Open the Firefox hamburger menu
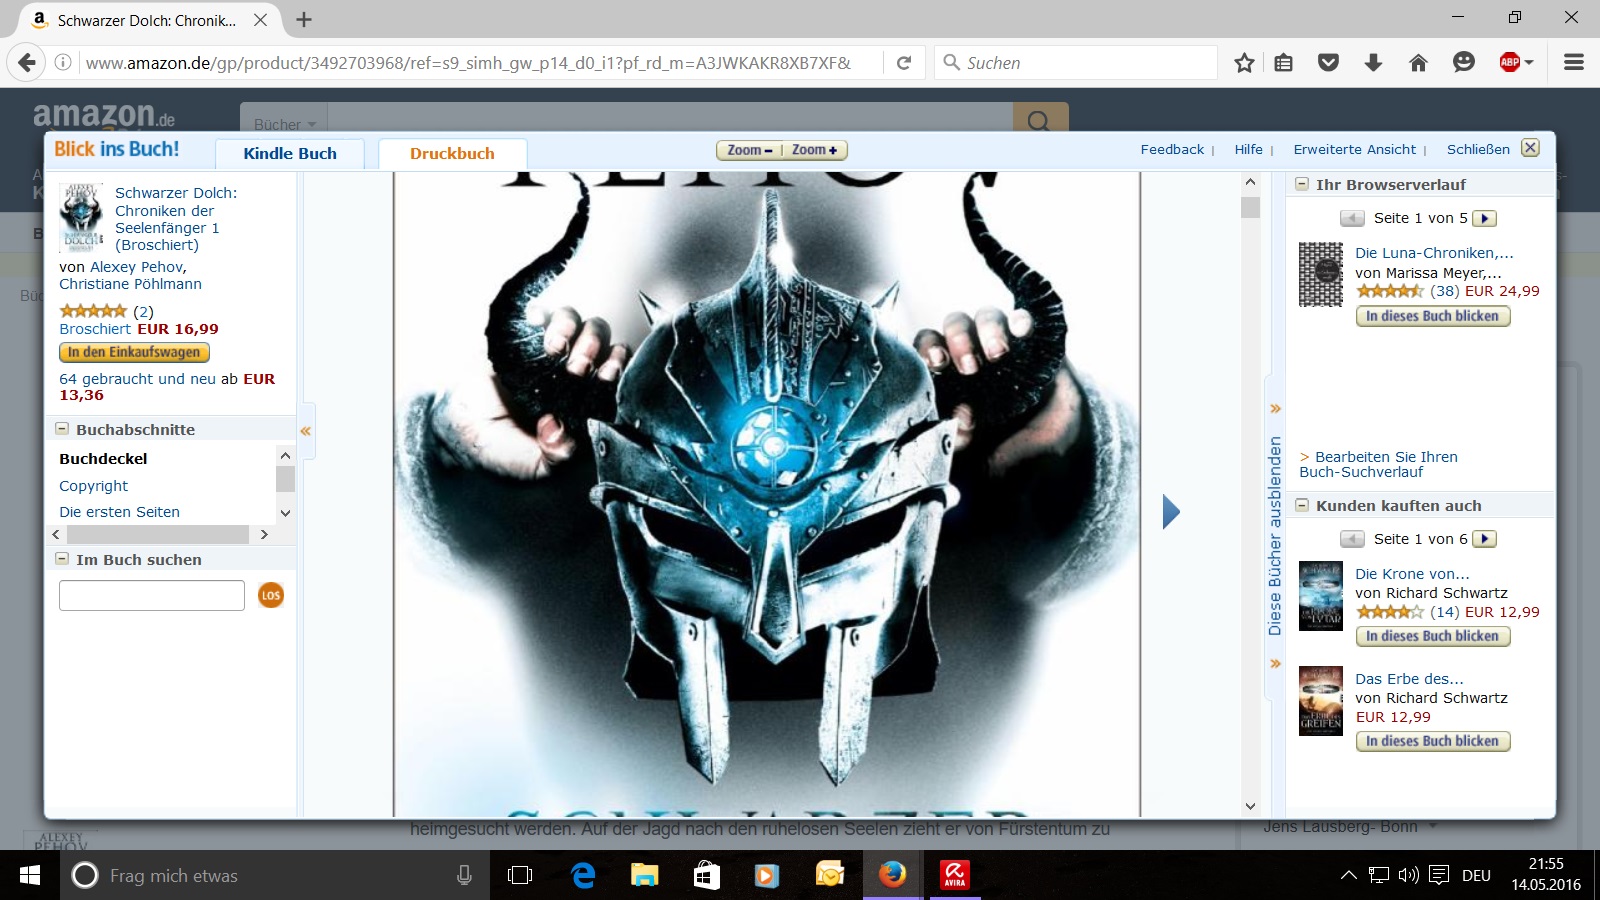This screenshot has width=1600, height=900. click(1574, 63)
